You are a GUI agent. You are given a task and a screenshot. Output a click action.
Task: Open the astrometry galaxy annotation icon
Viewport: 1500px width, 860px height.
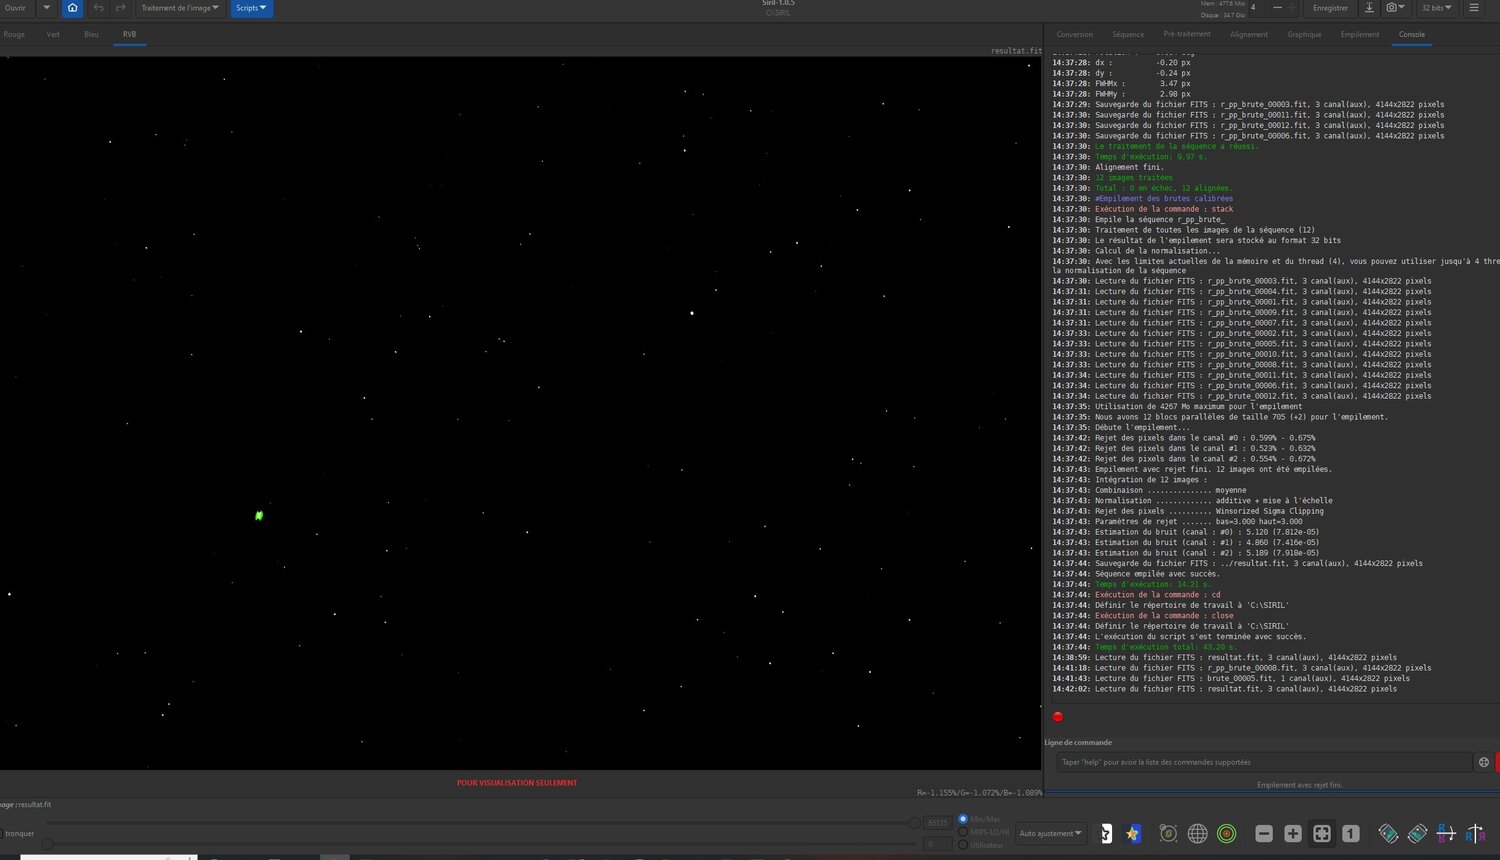pos(1168,833)
